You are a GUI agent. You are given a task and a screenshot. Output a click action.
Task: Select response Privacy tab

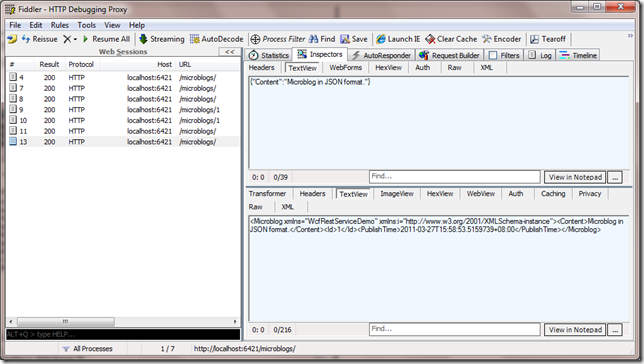(590, 194)
